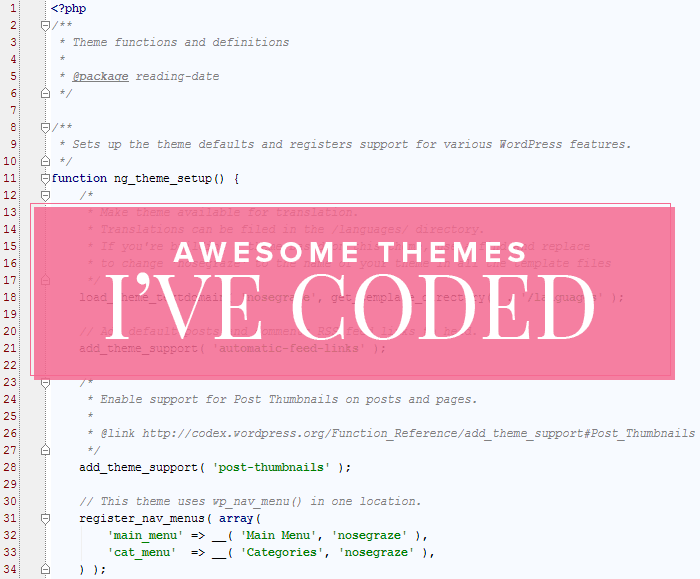
Task: Click line number 28 in the gutter
Action: pos(10,467)
